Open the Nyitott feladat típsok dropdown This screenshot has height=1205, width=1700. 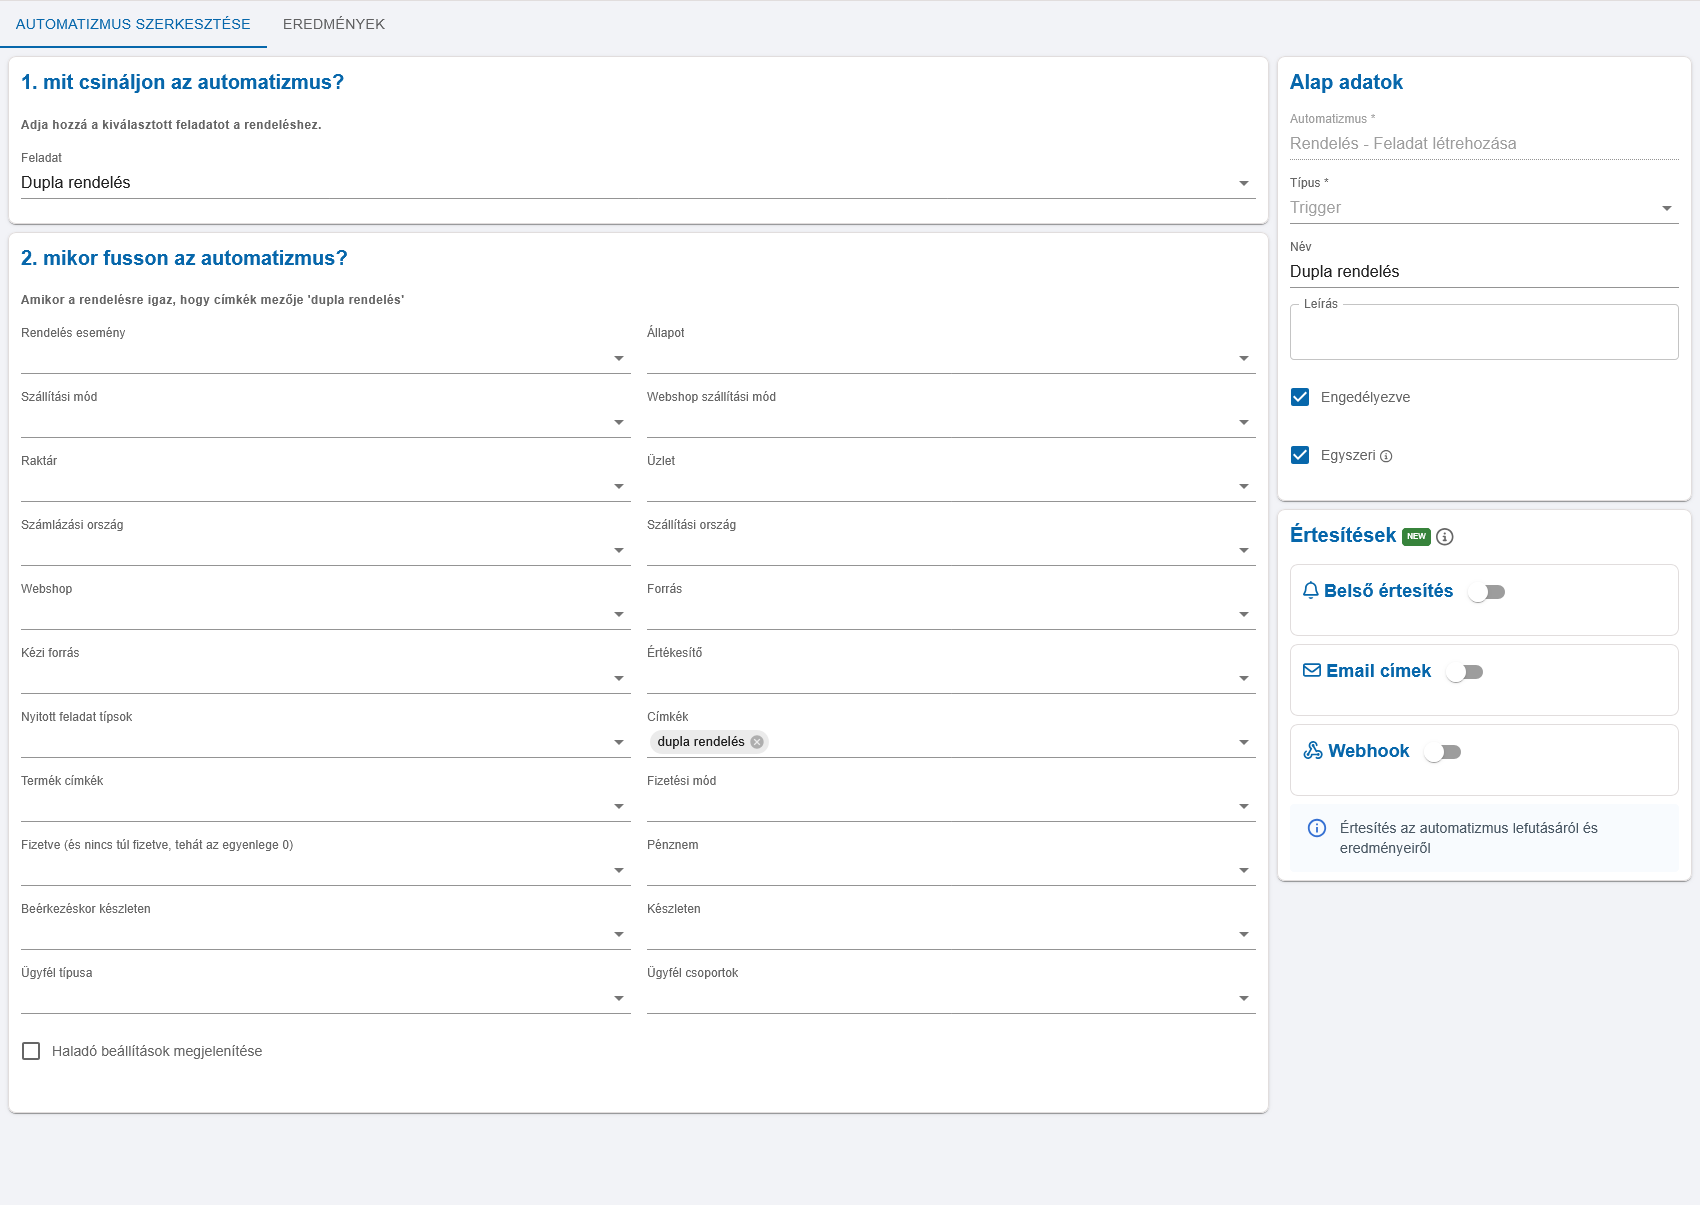coord(326,742)
